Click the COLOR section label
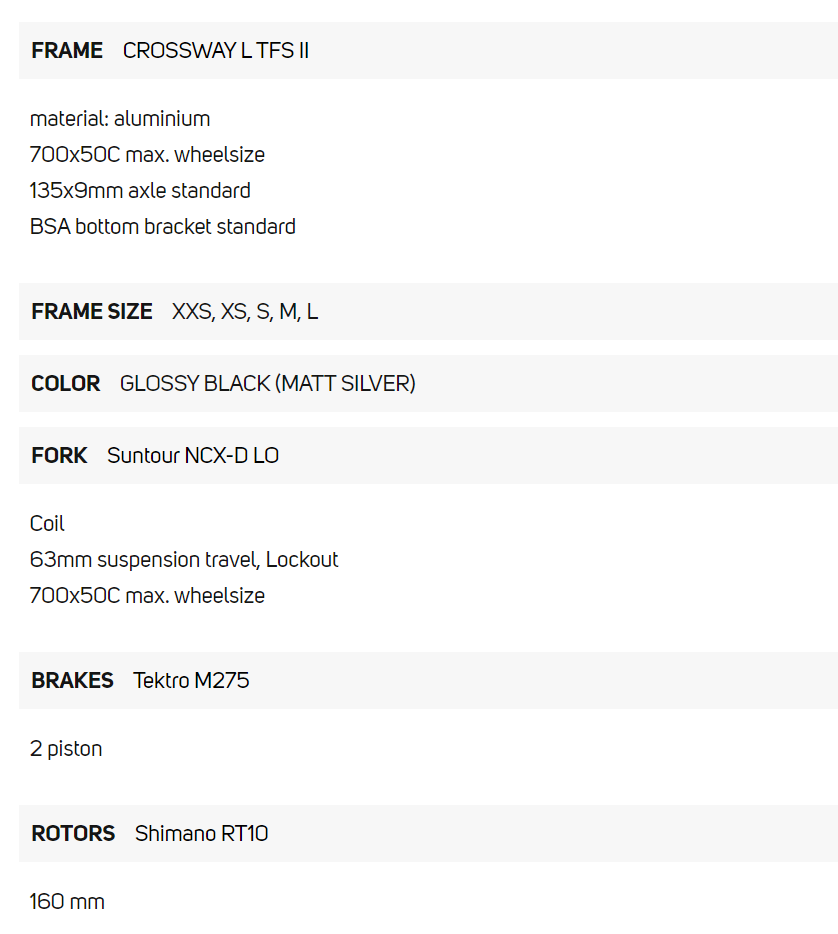 point(66,384)
